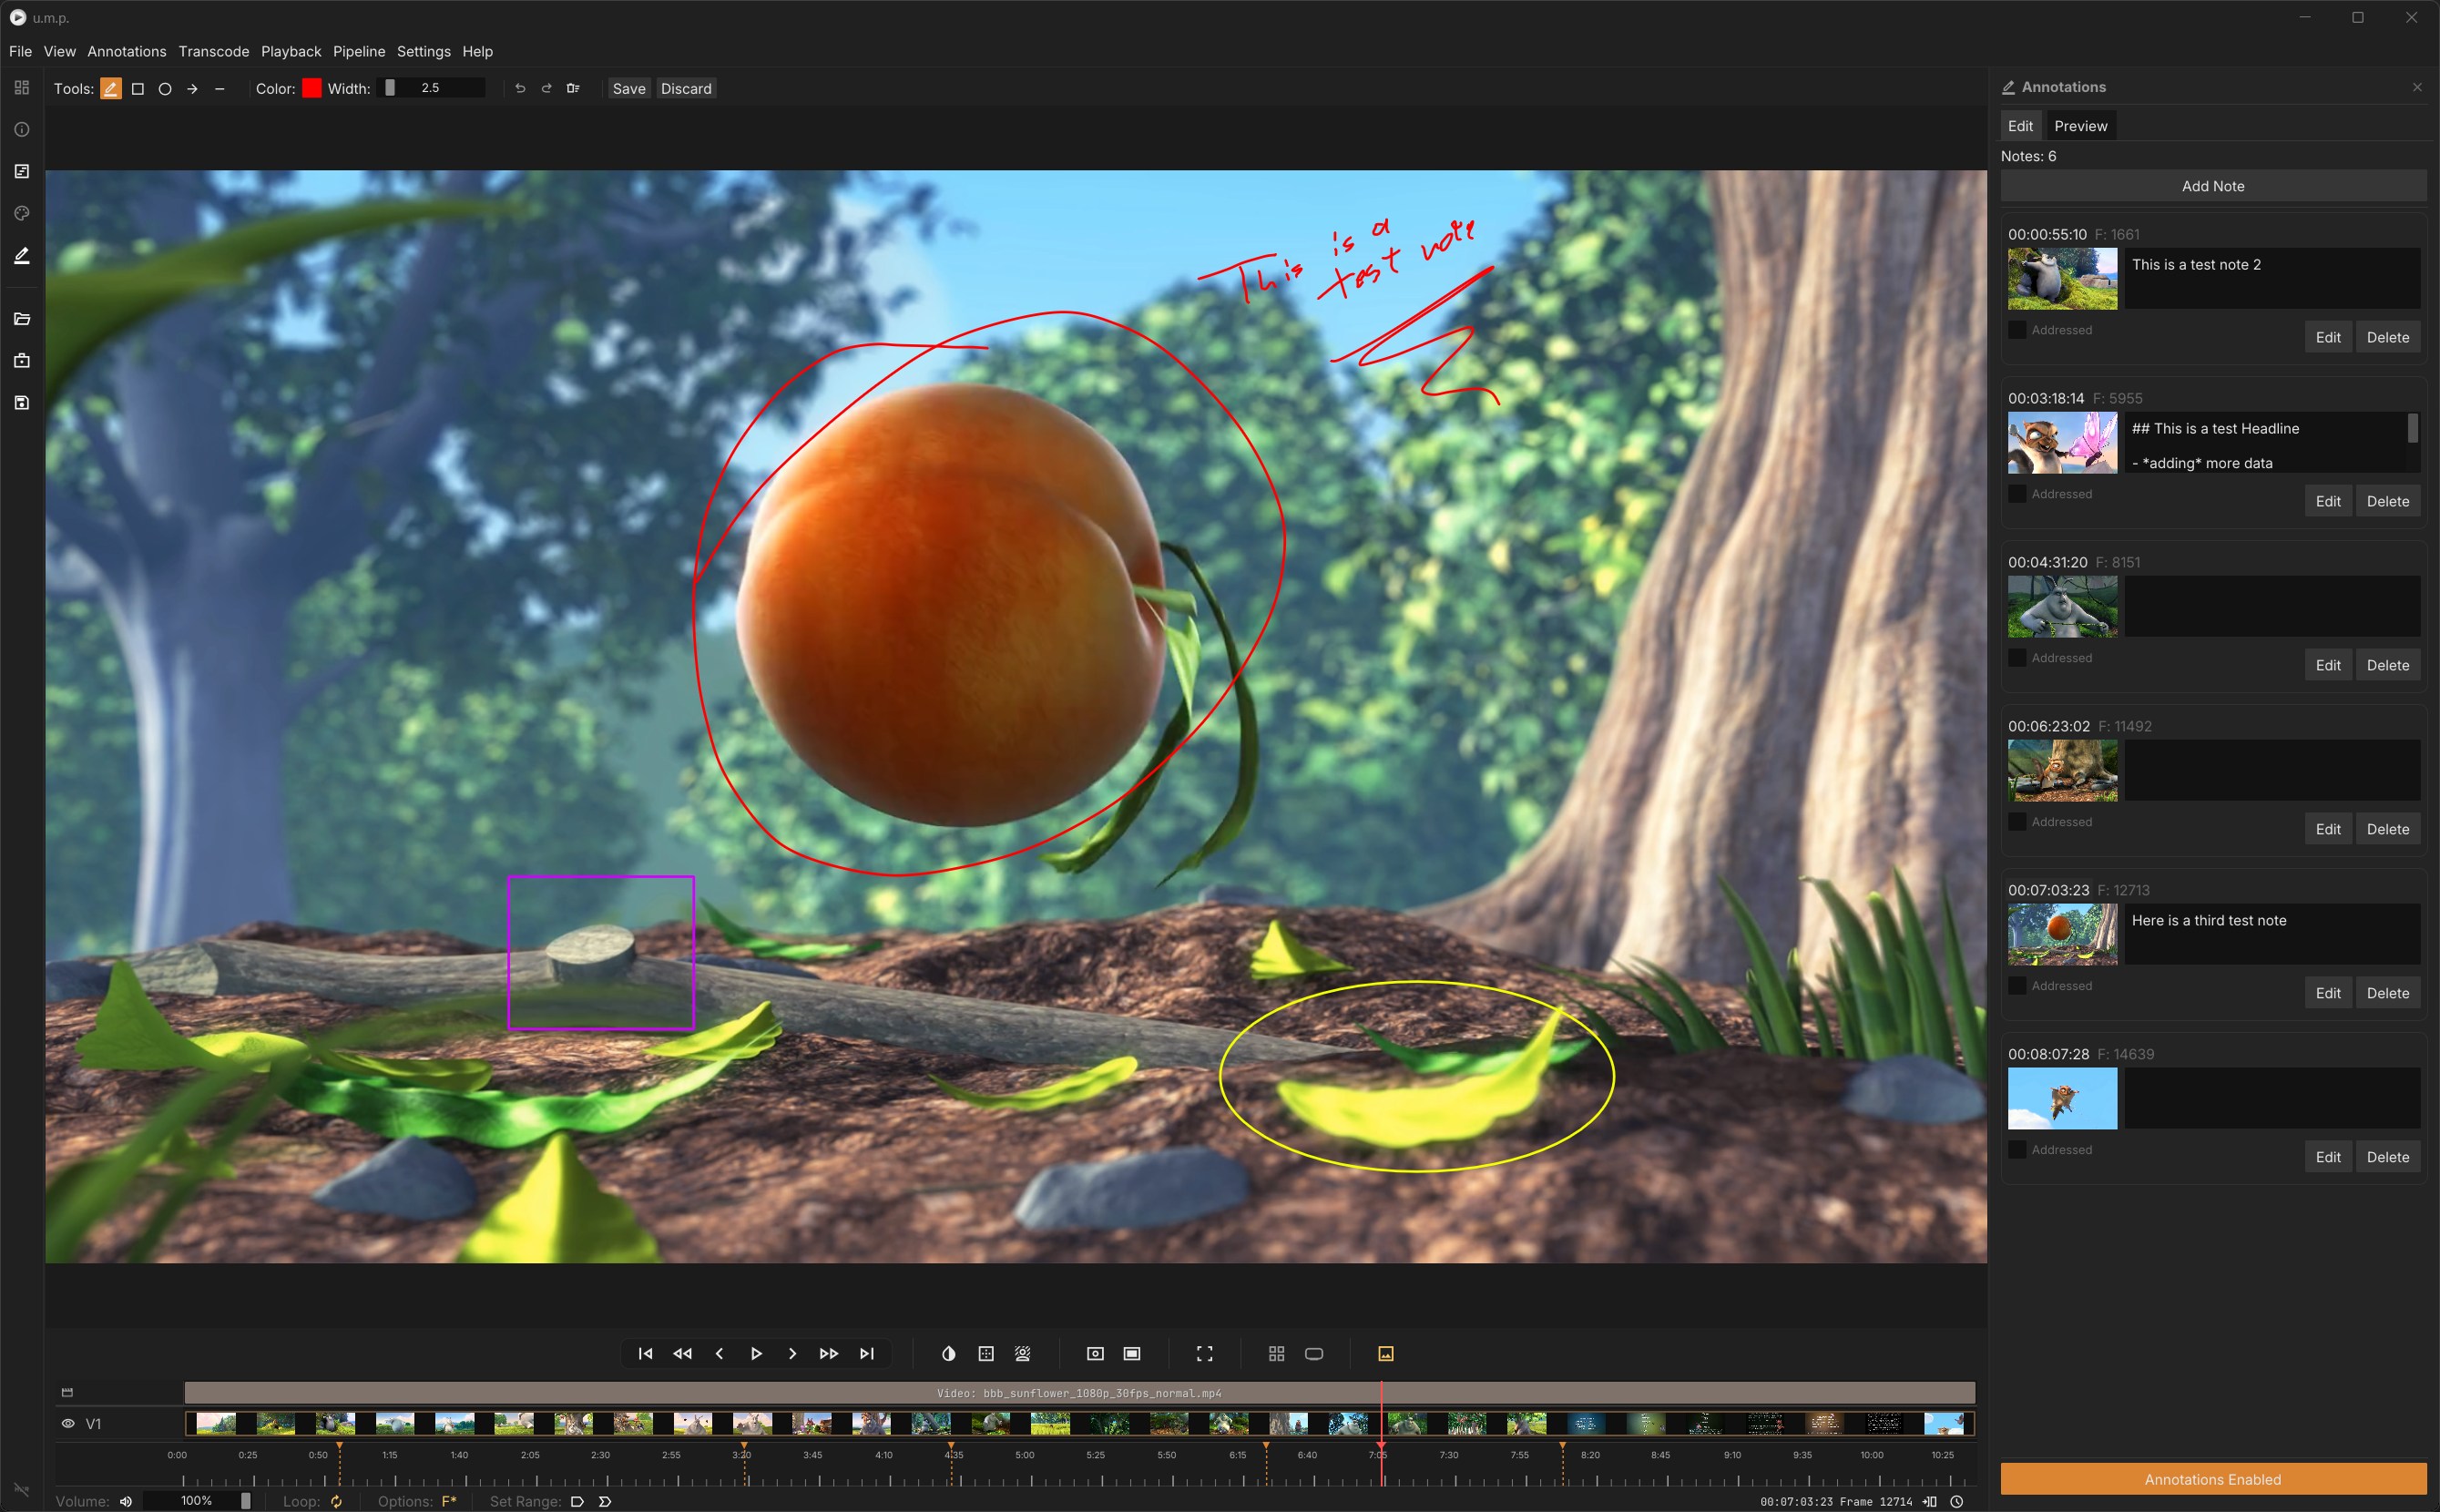Click the Add Note button
Screen dimensions: 2440x1512
click(x=2212, y=186)
